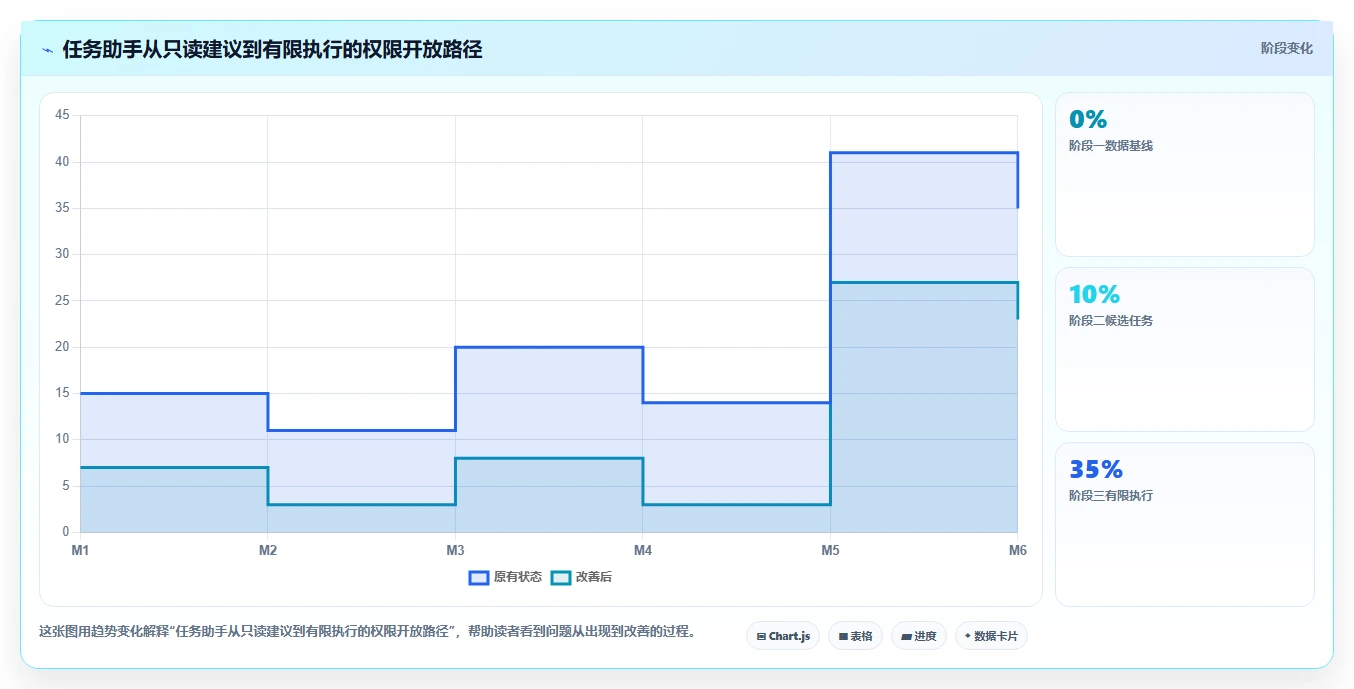The image size is (1354, 689).
Task: Click the M4 x-axis label
Action: click(643, 550)
